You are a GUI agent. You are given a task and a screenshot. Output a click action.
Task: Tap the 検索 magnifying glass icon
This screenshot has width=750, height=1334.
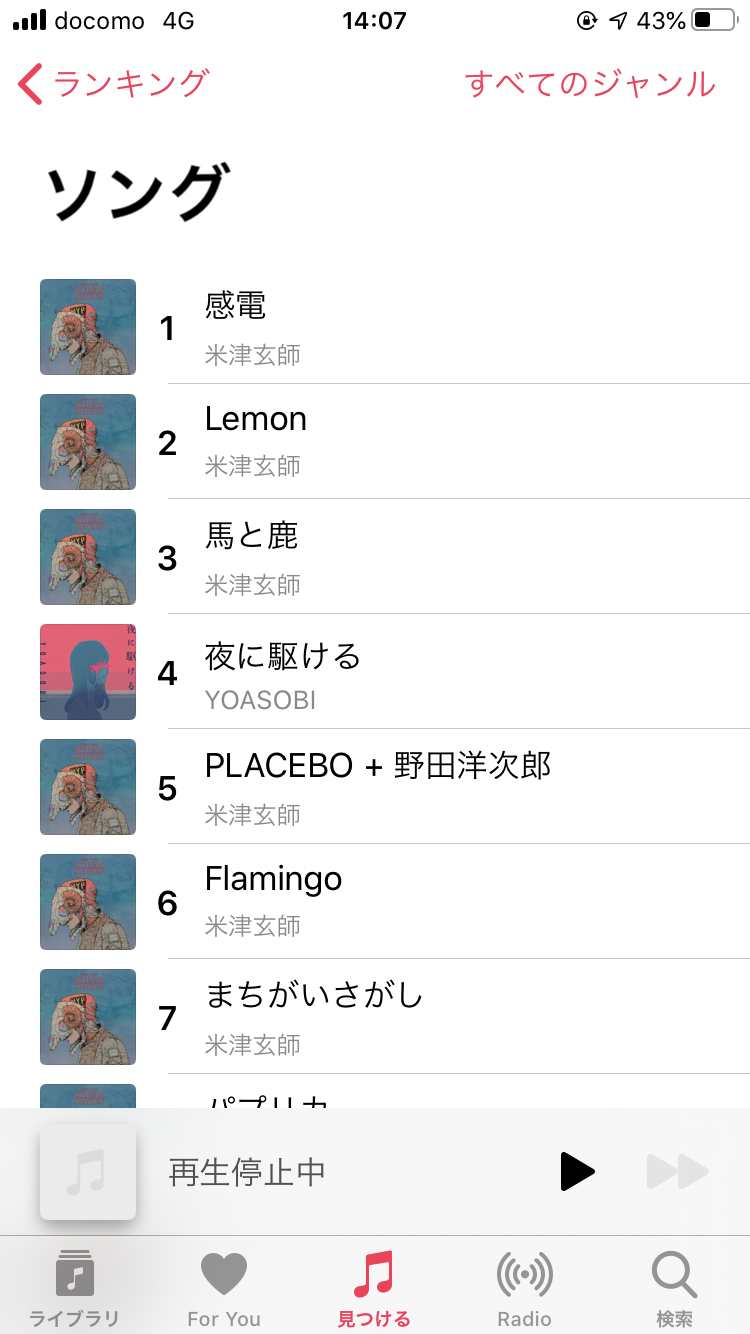674,1274
